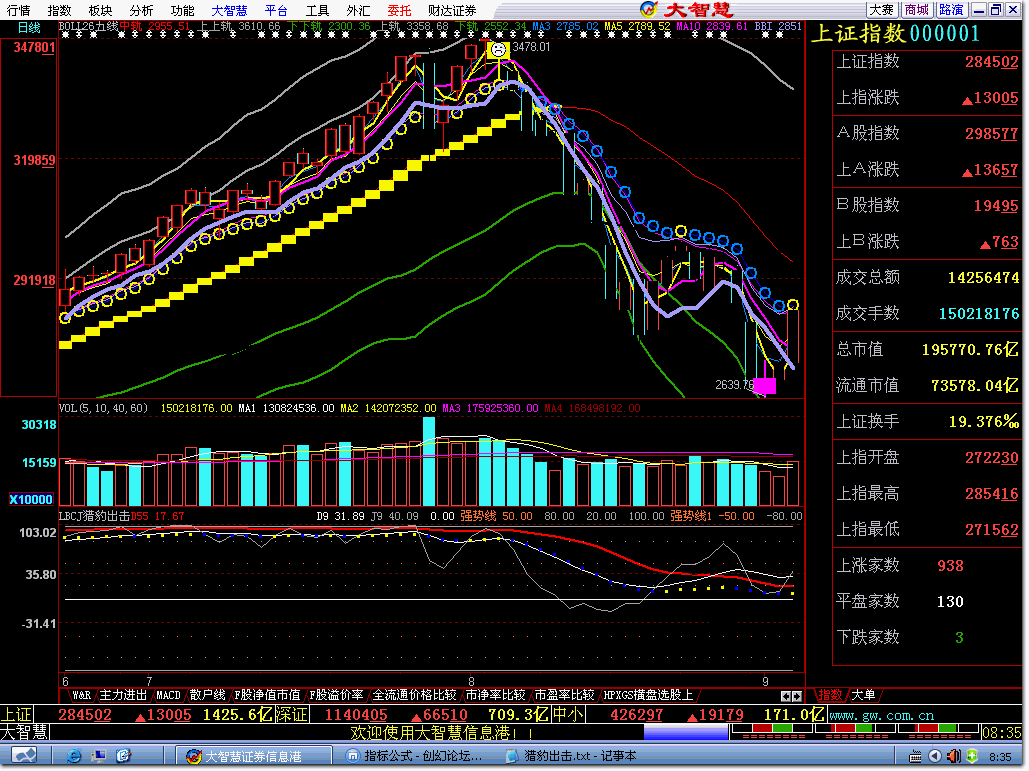
Task: Open the 平台 menu
Action: click(276, 10)
